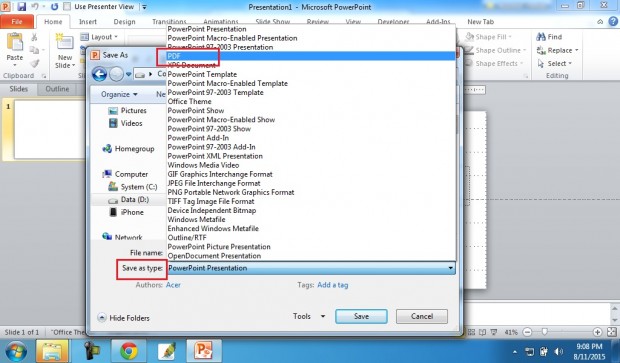Image resolution: width=620 pixels, height=363 pixels.
Task: Open Google Chrome from the taskbar
Action: (x=129, y=351)
